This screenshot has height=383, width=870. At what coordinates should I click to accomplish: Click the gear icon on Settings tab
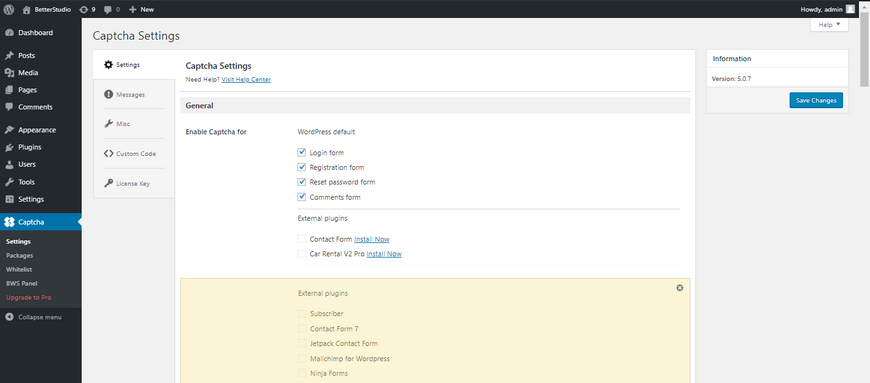(108, 64)
